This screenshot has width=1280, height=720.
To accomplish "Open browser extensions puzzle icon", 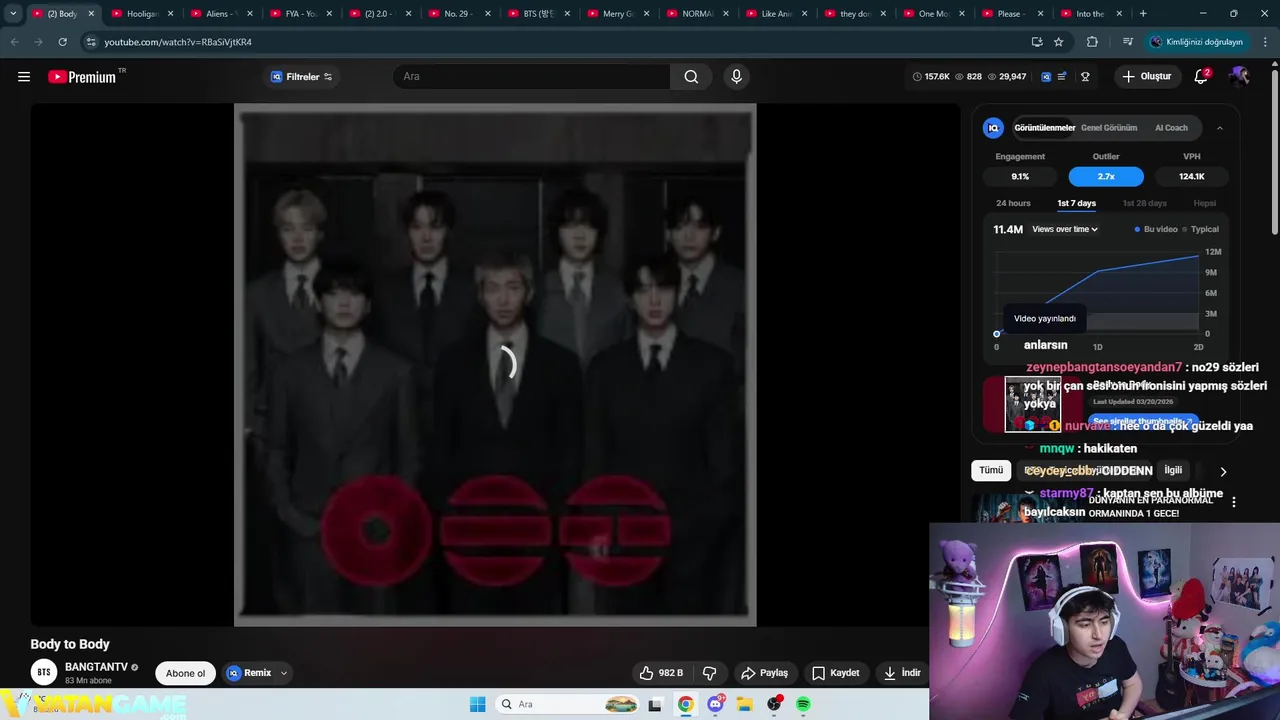I will pyautogui.click(x=1092, y=42).
